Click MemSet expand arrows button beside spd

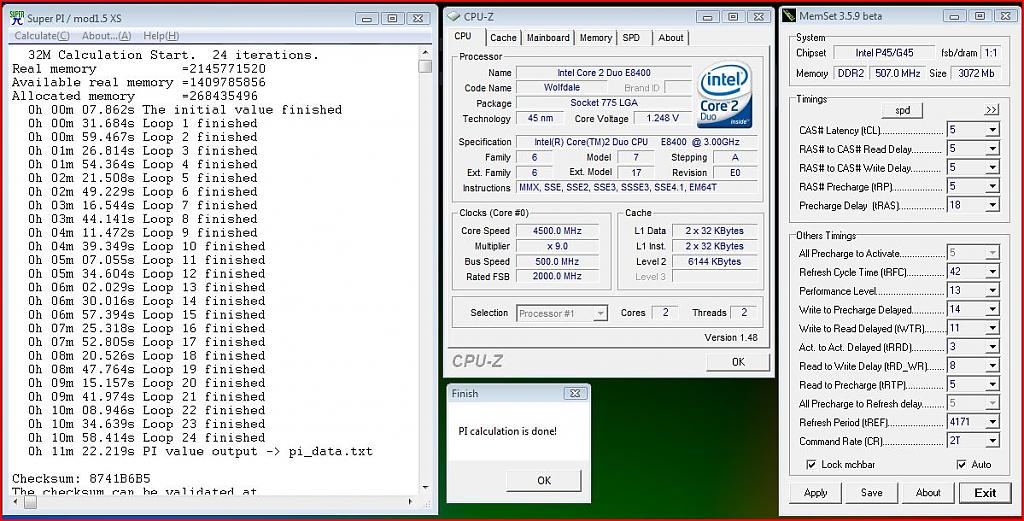click(x=991, y=110)
